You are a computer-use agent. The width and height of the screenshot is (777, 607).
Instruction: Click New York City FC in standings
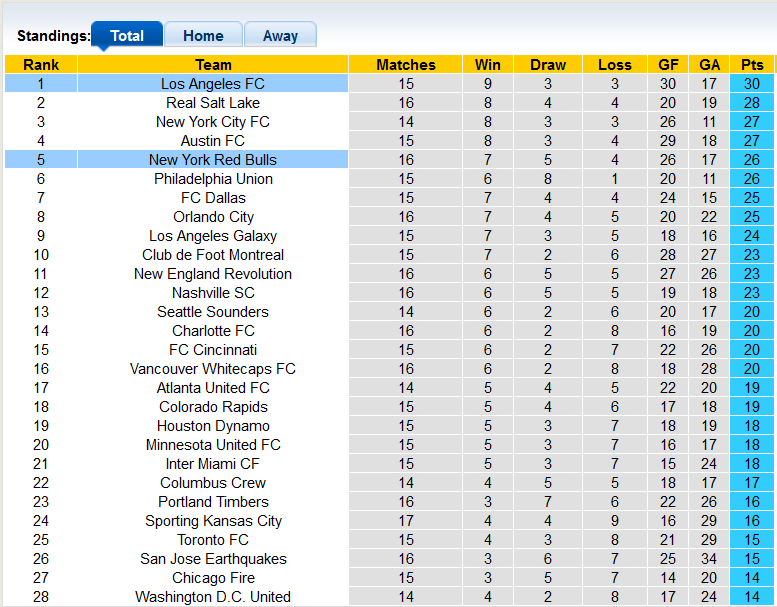pos(213,122)
